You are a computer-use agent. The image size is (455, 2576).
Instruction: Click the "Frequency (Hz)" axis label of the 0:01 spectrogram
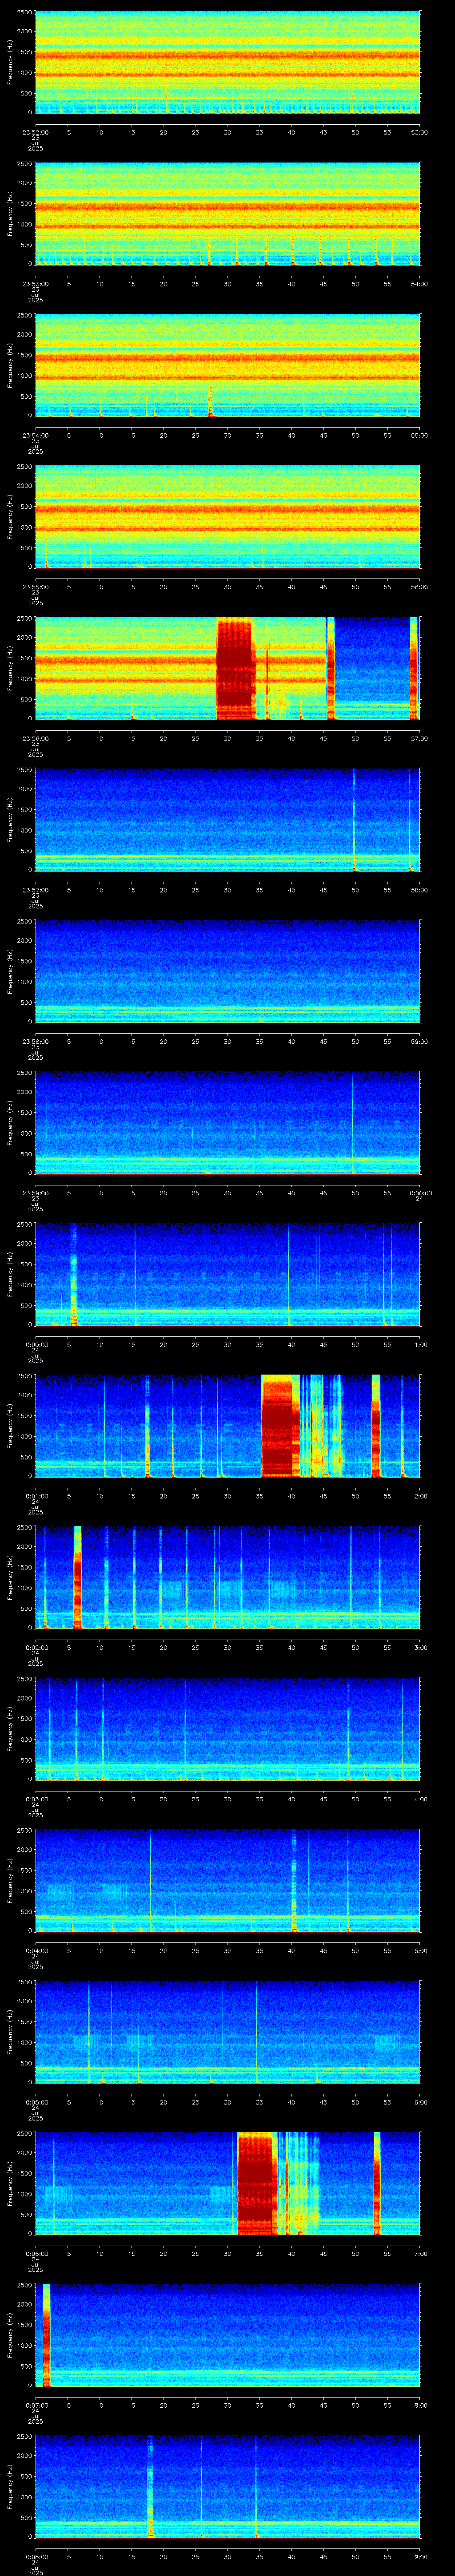click(x=10, y=1426)
